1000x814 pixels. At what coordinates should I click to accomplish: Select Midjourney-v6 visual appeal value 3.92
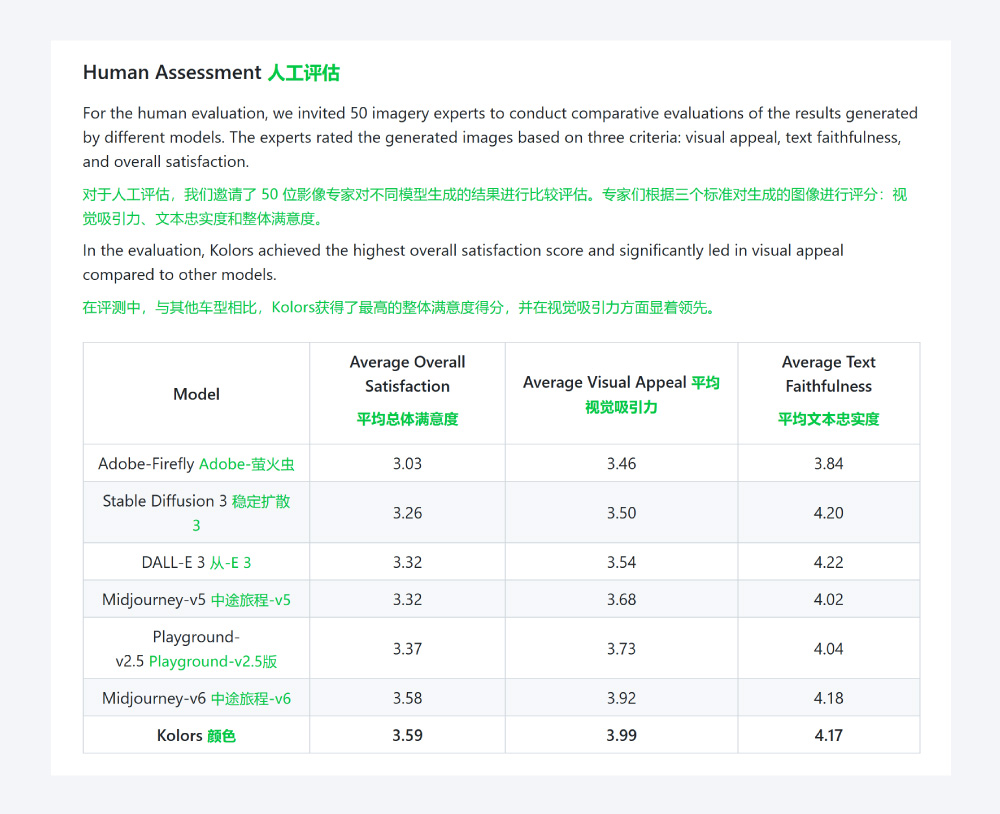(621, 698)
